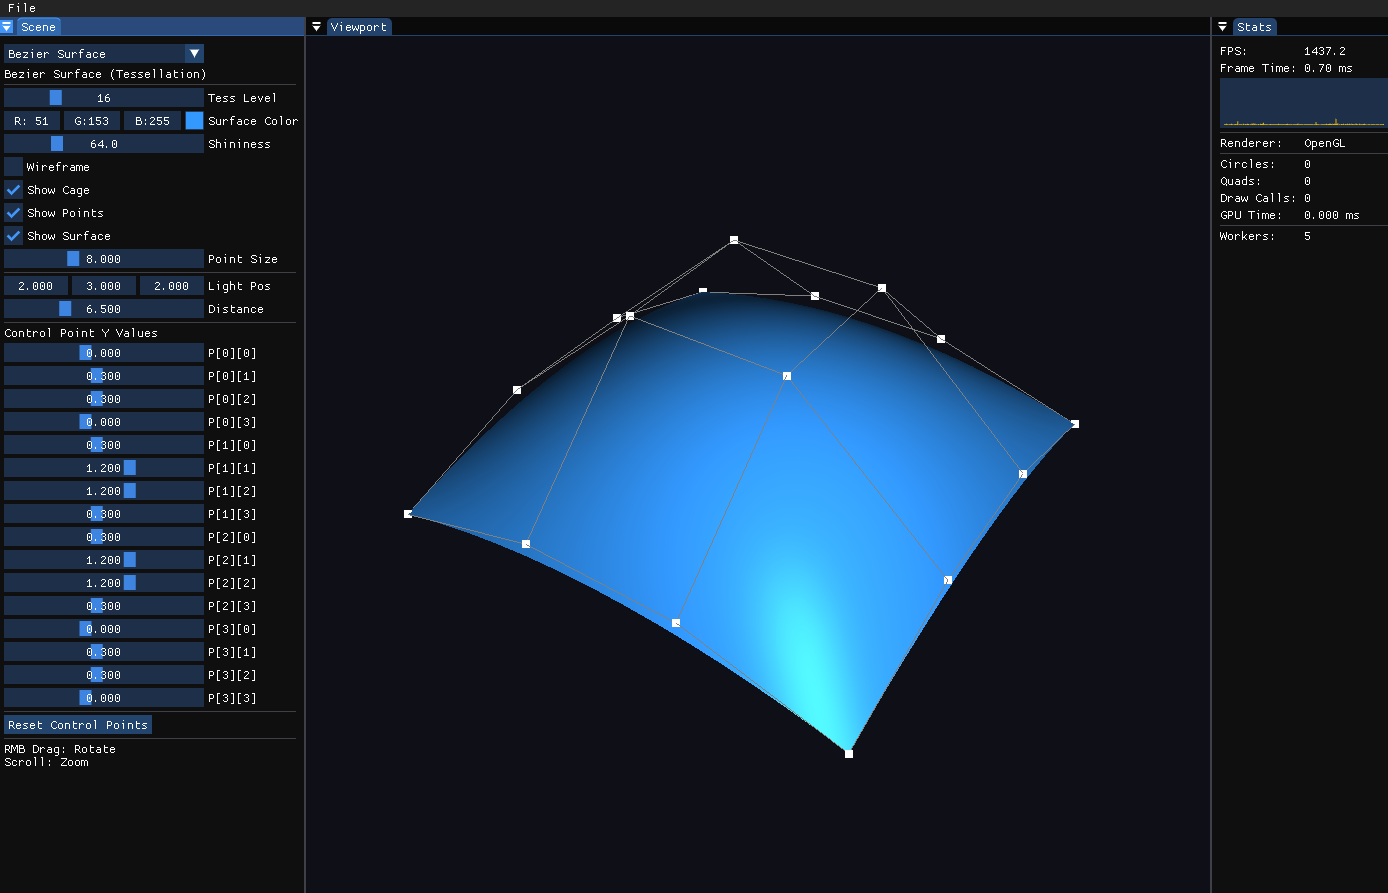Image resolution: width=1388 pixels, height=893 pixels.
Task: Open the Surface Color swatch picker
Action: coord(194,121)
